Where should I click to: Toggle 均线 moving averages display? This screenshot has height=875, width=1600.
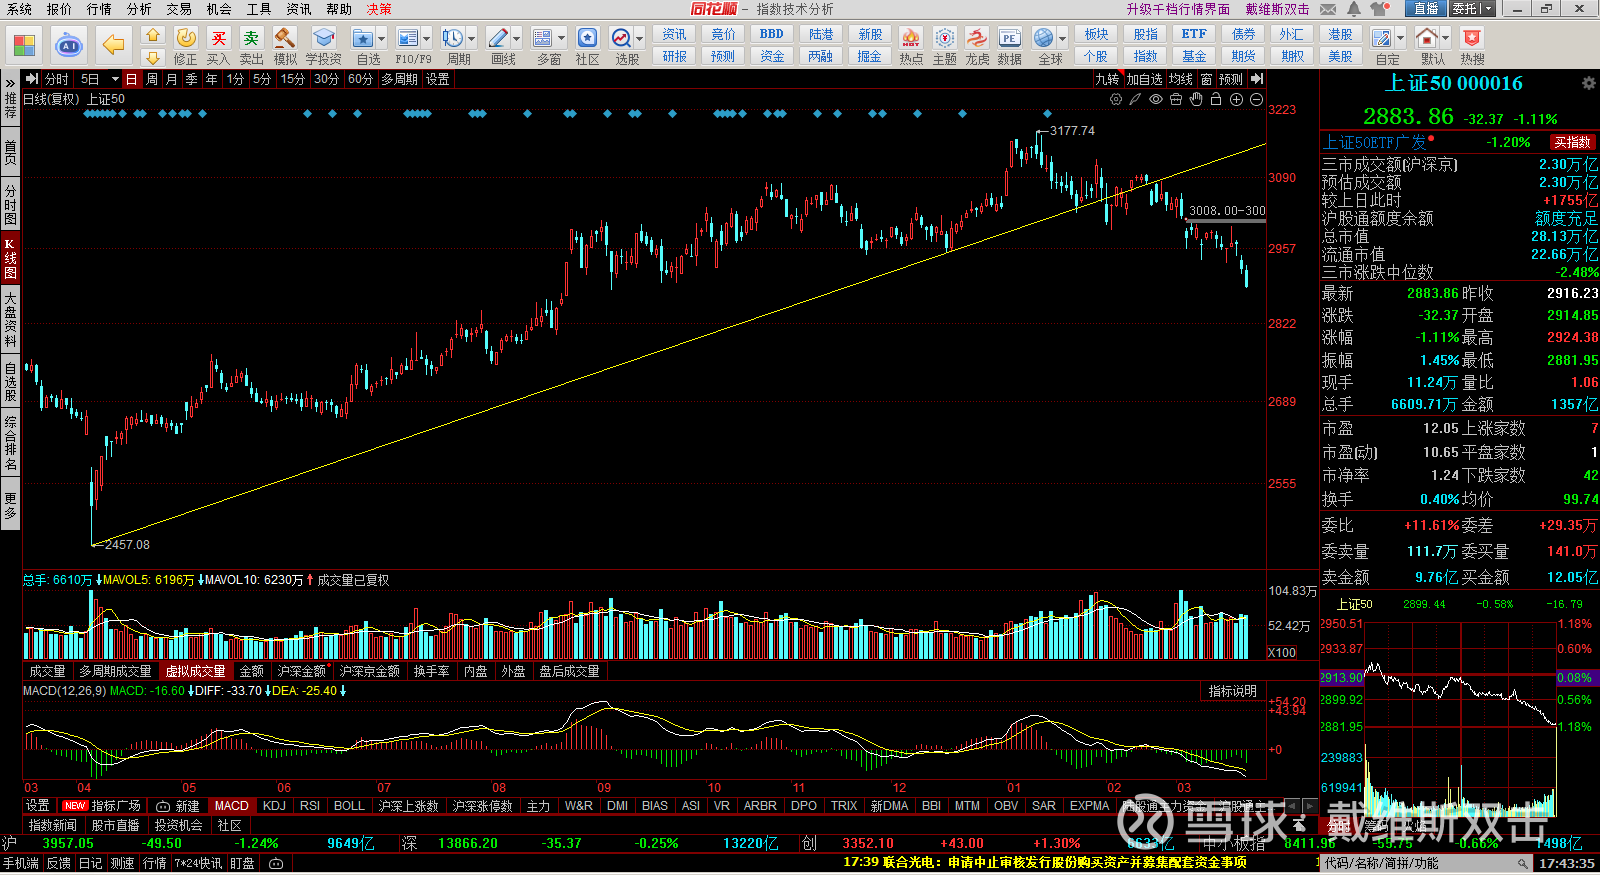[x=1181, y=79]
